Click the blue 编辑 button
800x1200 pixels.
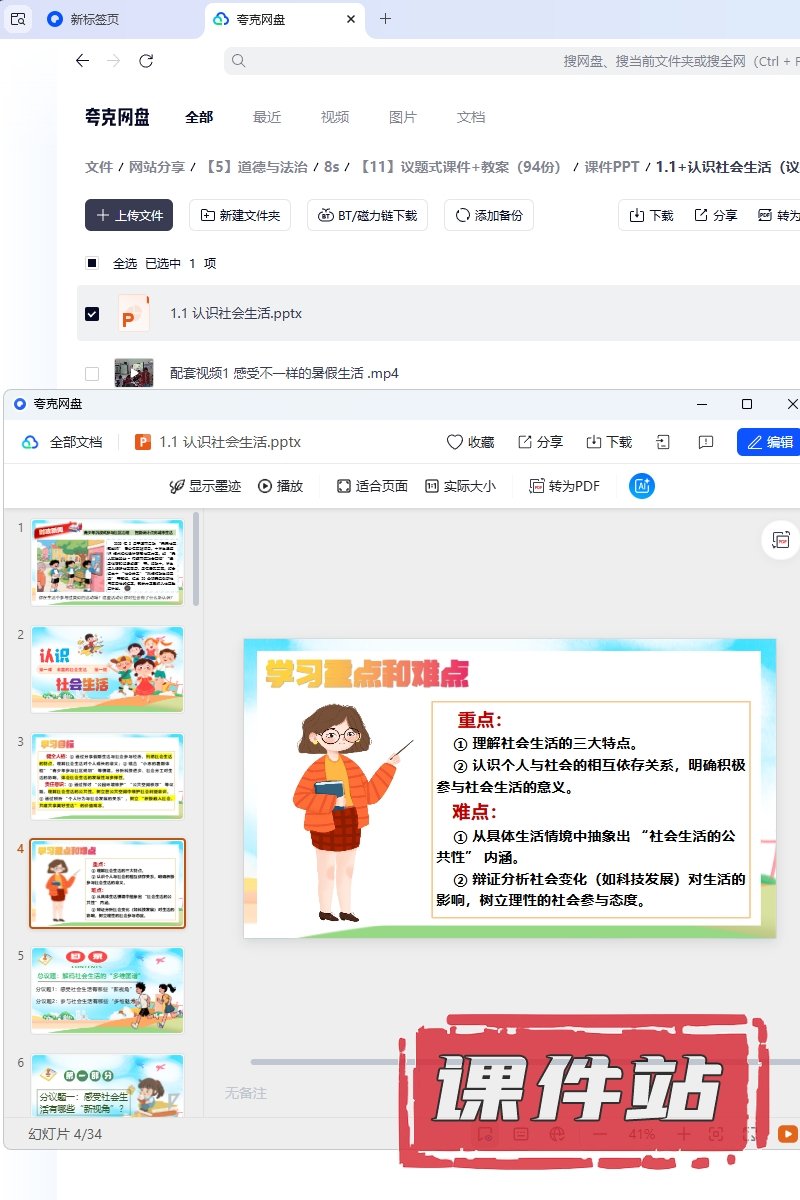pyautogui.click(x=768, y=442)
